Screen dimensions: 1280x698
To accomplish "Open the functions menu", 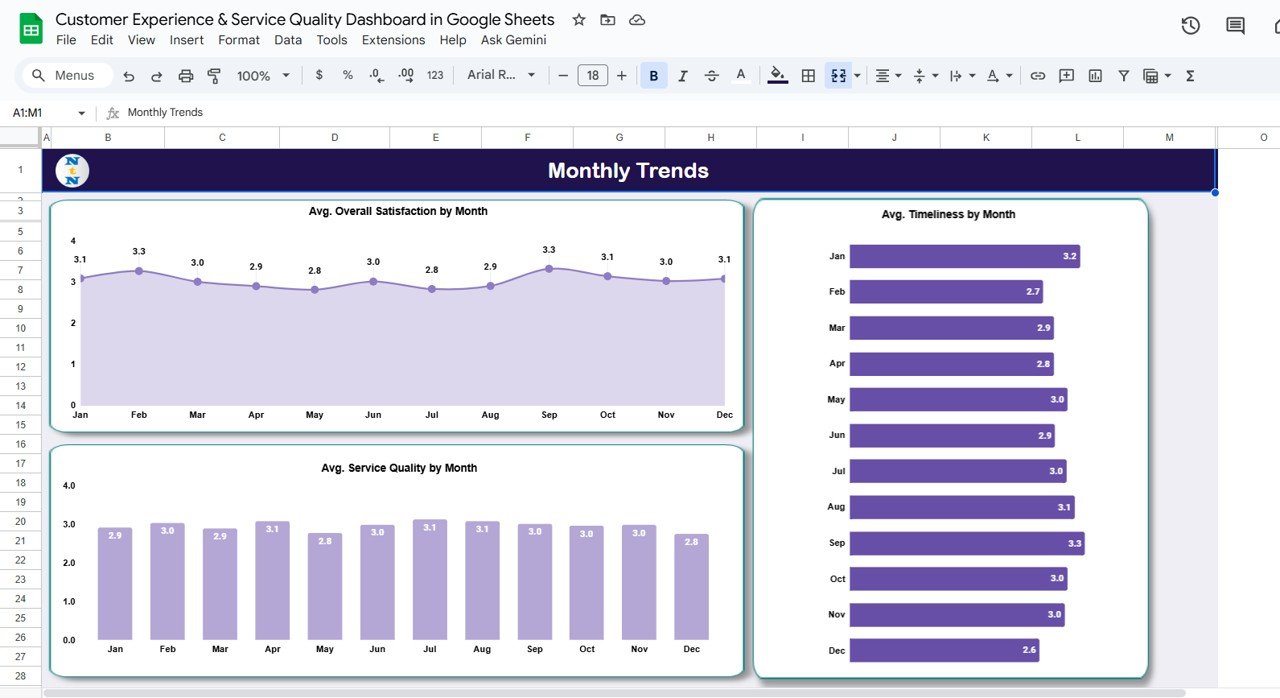I will [x=1190, y=75].
